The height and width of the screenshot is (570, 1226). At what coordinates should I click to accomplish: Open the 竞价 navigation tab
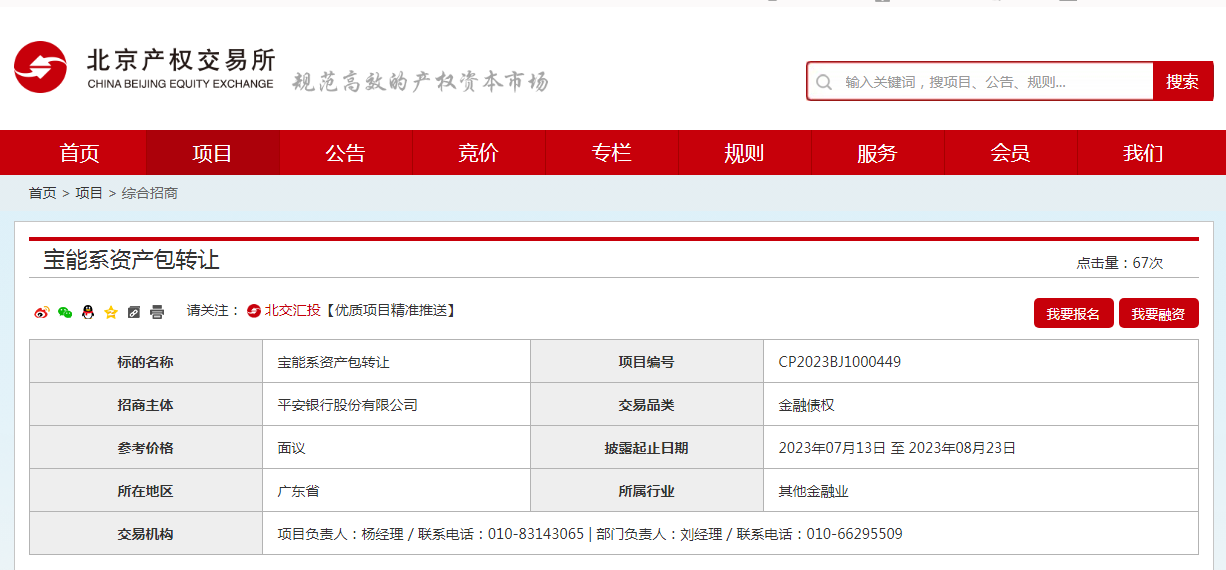[x=479, y=153]
